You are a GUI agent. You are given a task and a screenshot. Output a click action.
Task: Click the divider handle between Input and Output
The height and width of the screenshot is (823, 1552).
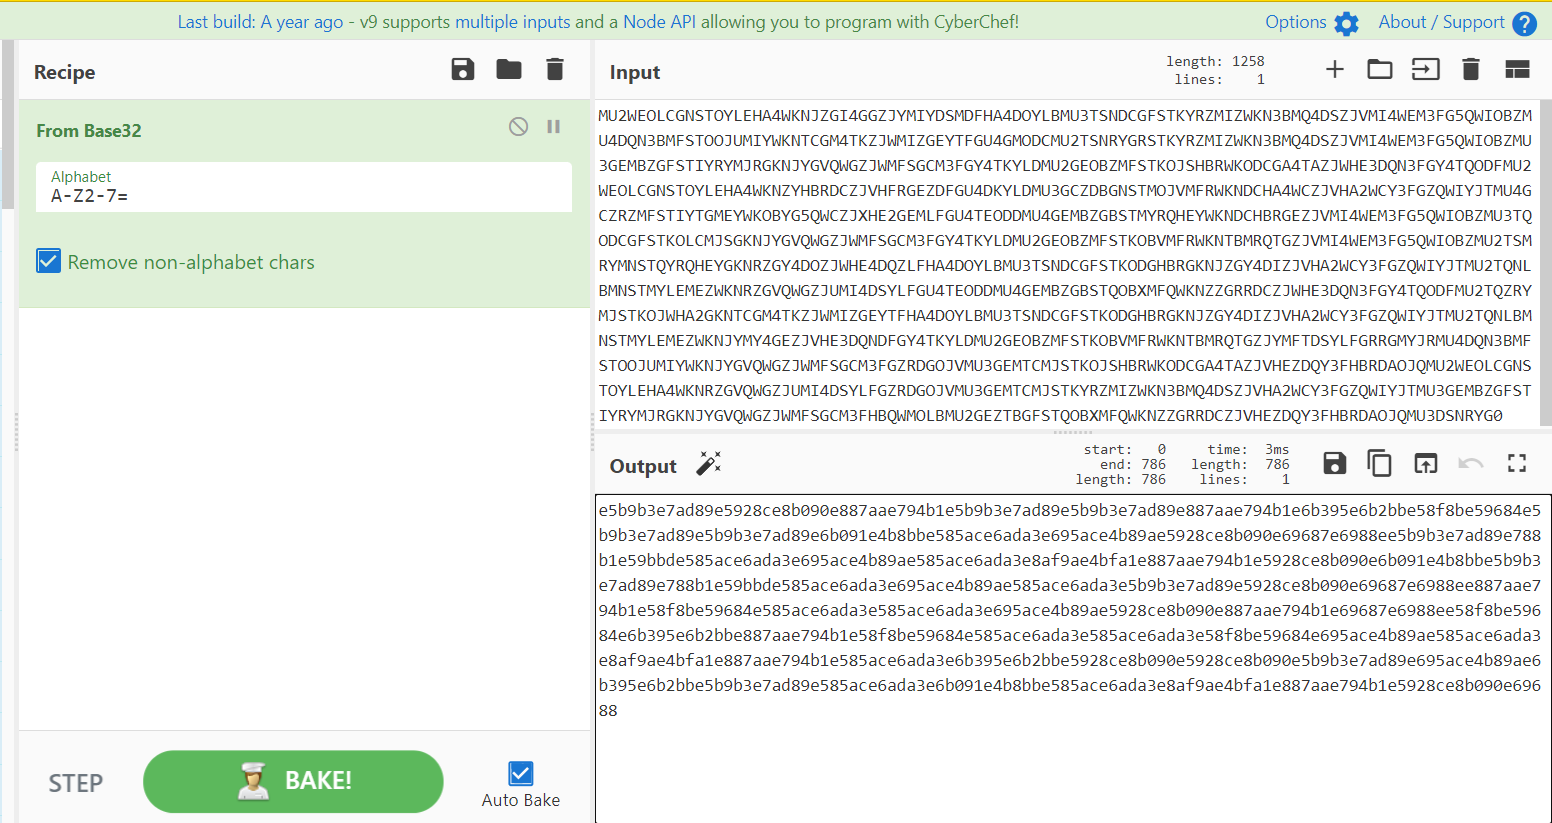point(1073,432)
